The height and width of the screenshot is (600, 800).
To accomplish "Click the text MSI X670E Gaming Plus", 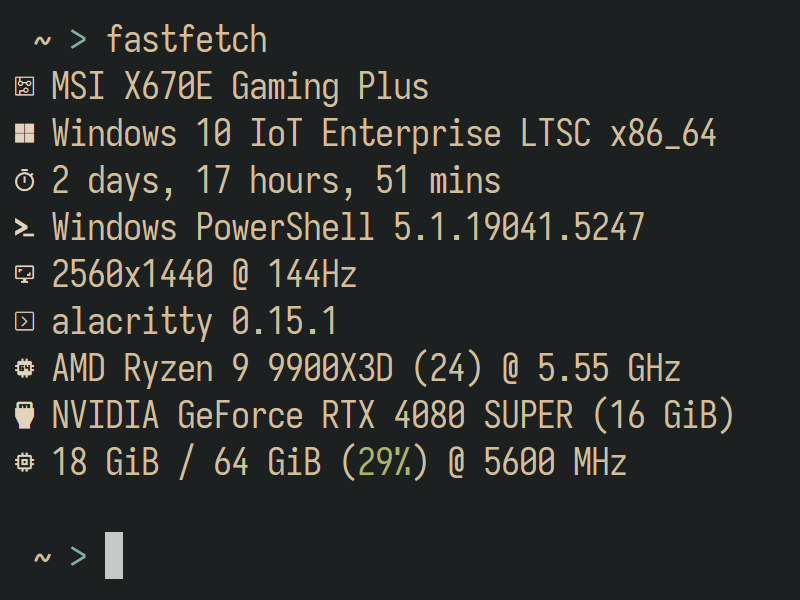I will 240,87.
